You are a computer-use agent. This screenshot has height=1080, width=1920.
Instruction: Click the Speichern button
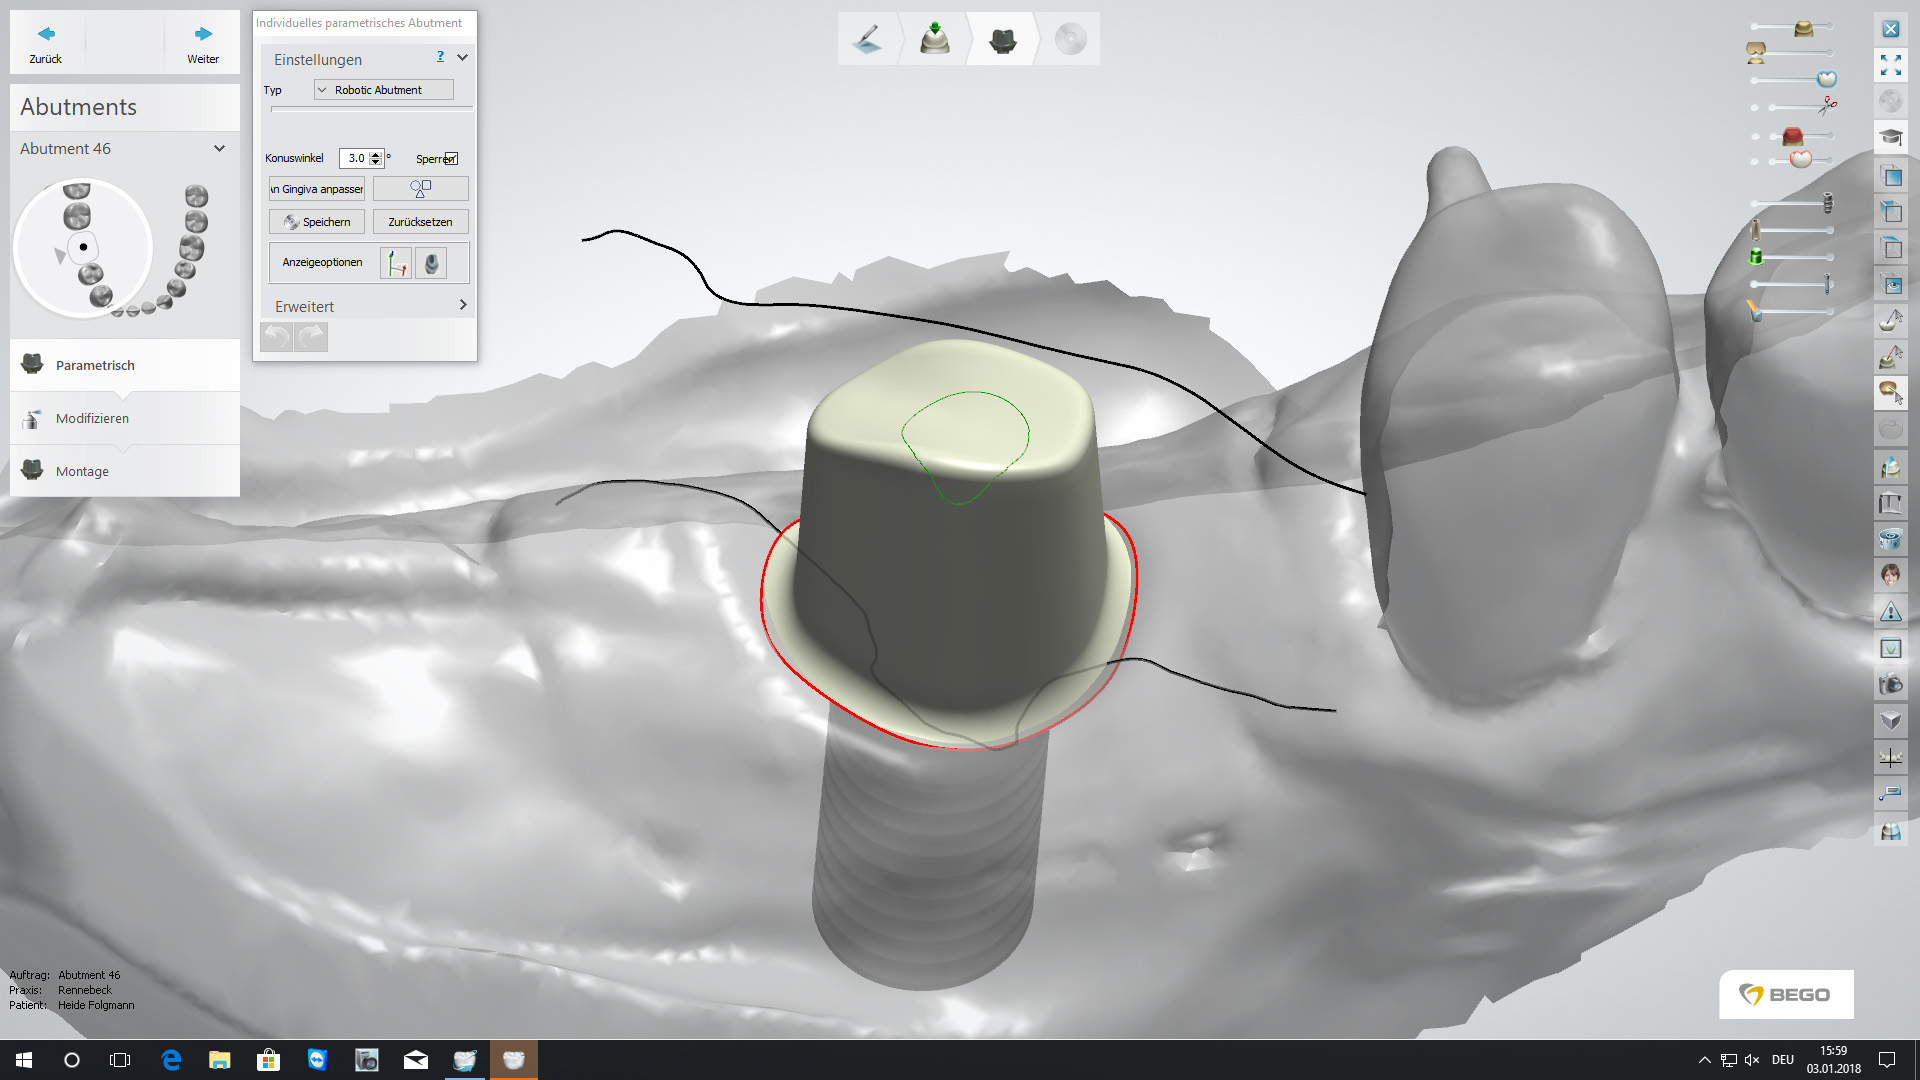(317, 222)
